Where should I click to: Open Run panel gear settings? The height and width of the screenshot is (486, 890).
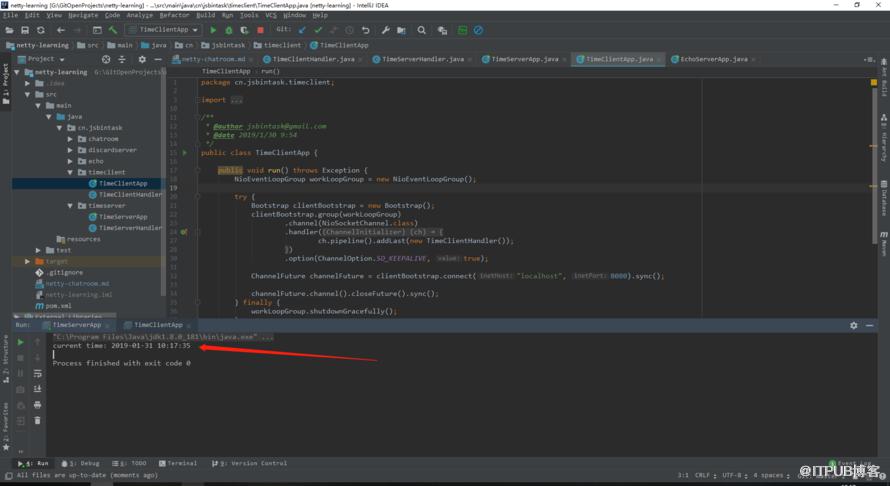(854, 325)
